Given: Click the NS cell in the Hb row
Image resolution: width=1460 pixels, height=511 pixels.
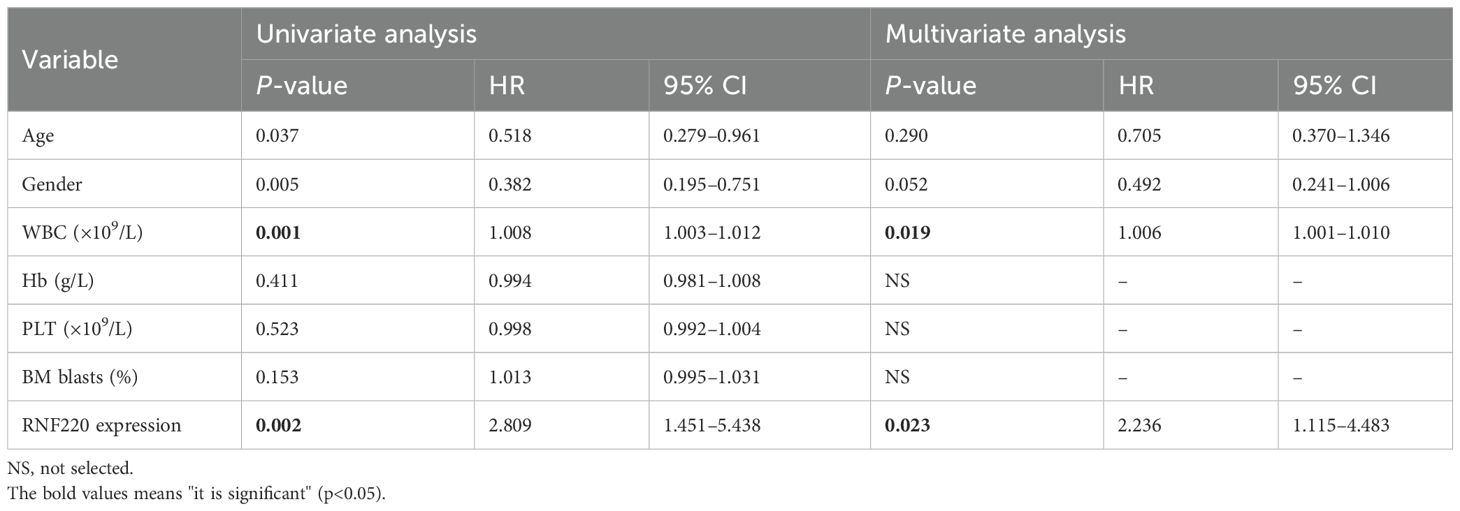Looking at the screenshot, I should pos(899,280).
